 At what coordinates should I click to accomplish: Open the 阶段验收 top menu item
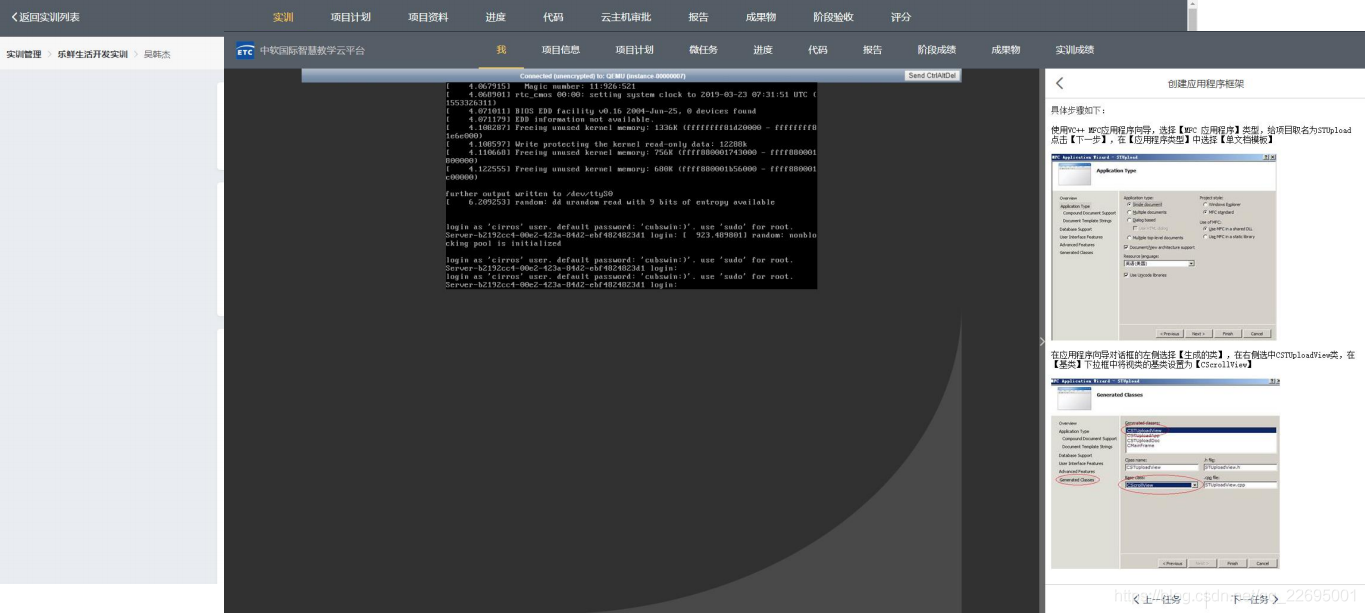pos(833,17)
